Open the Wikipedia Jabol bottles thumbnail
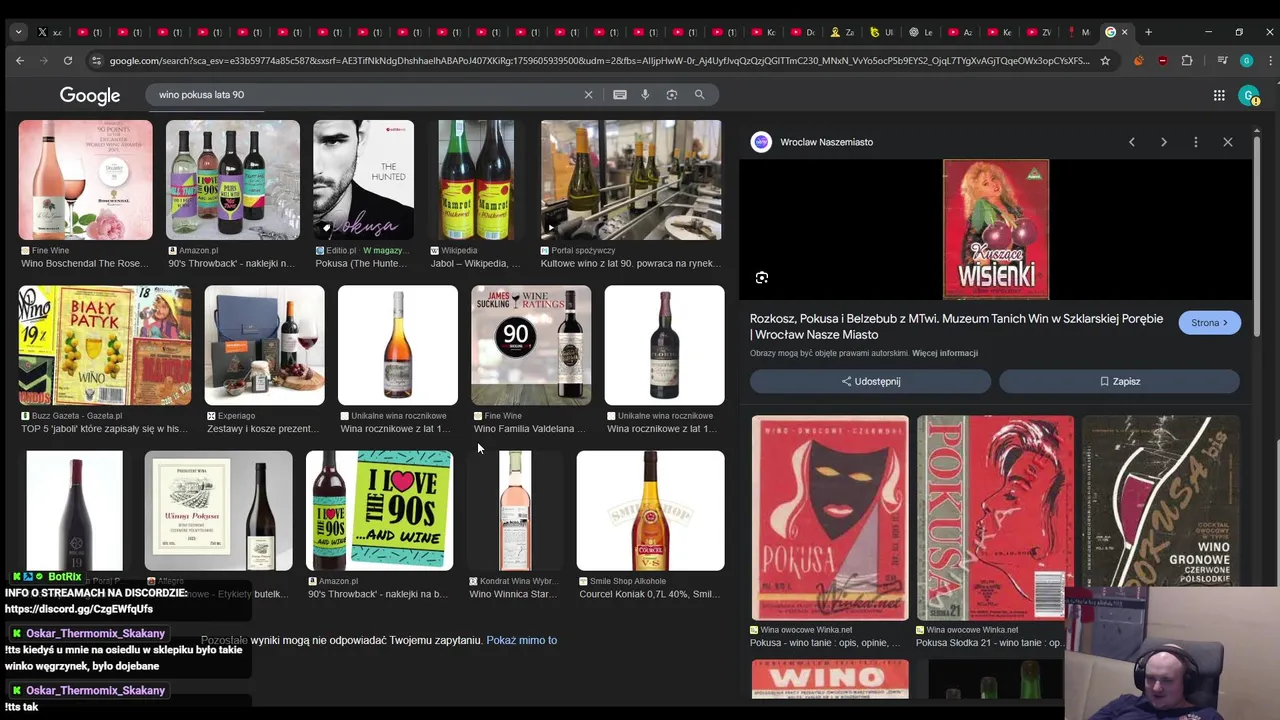The height and width of the screenshot is (720, 1280). click(477, 180)
